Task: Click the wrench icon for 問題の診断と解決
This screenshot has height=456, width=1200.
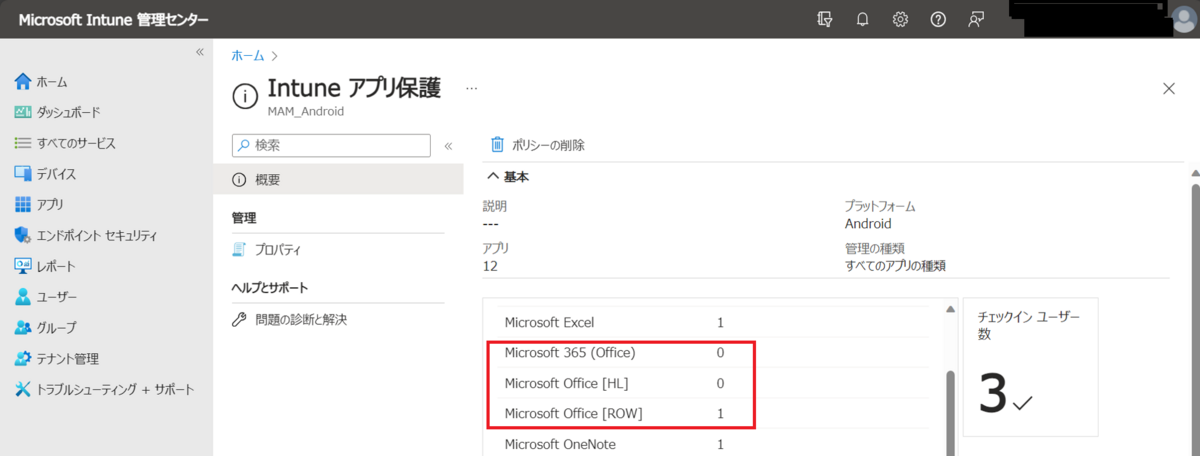Action: coord(239,320)
